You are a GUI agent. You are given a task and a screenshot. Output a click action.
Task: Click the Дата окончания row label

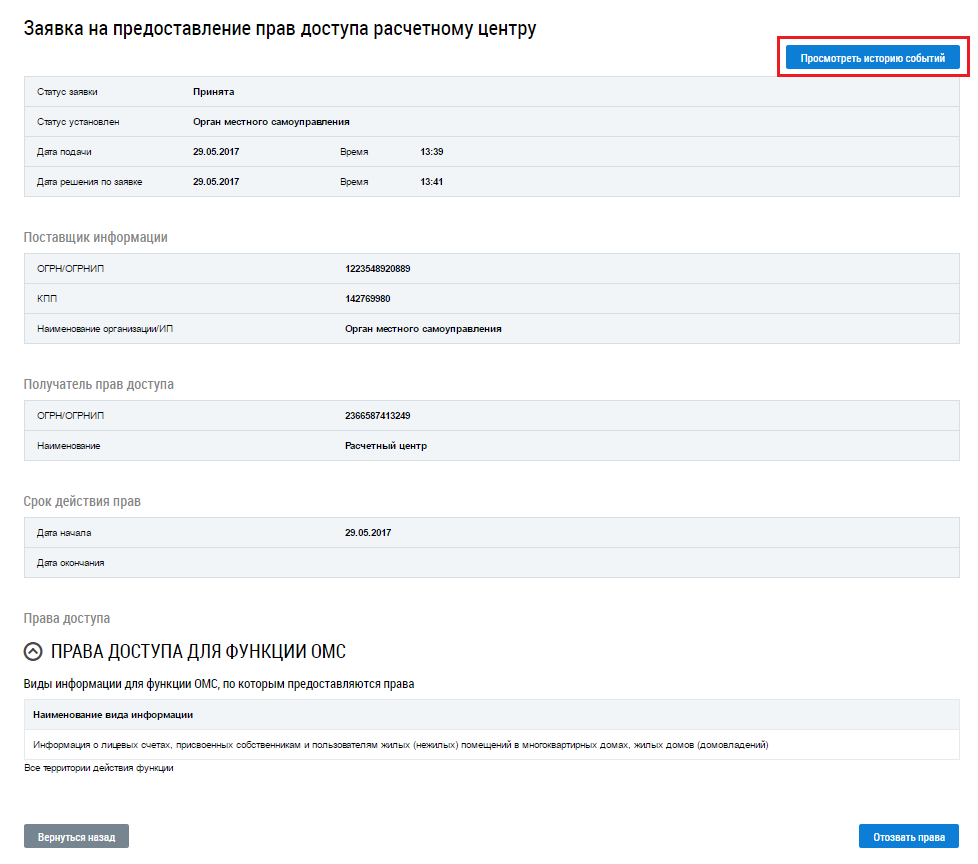[70, 563]
